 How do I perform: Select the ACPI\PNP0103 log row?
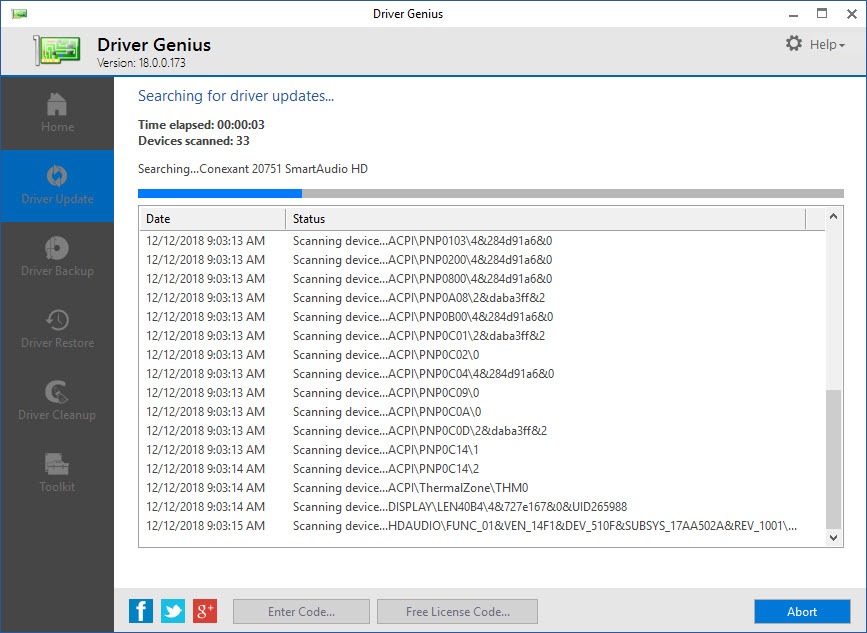click(482, 241)
